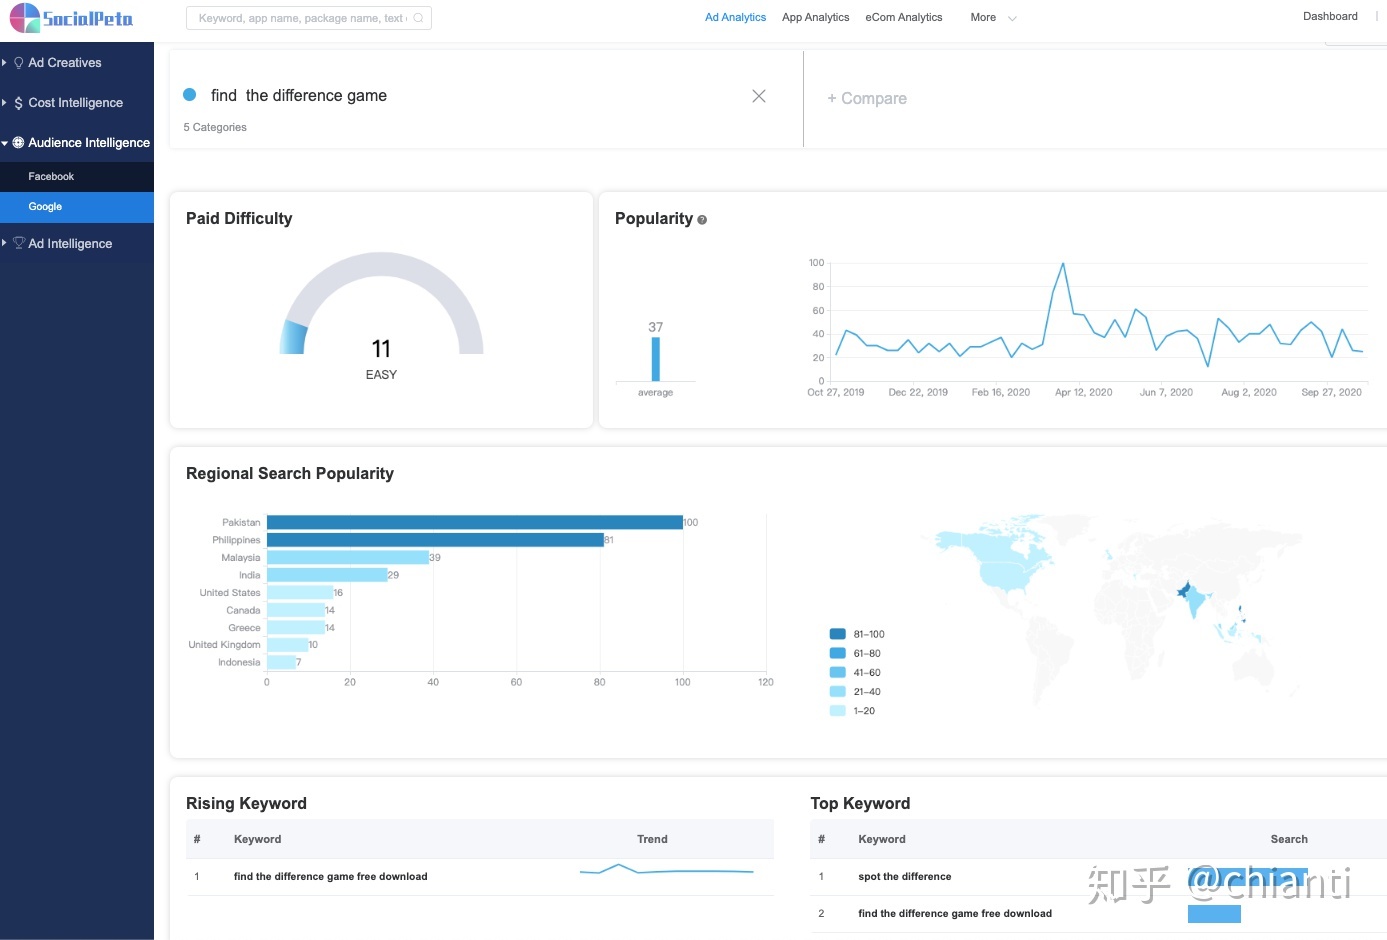
Task: Click the Popularity help question icon
Action: (x=702, y=220)
